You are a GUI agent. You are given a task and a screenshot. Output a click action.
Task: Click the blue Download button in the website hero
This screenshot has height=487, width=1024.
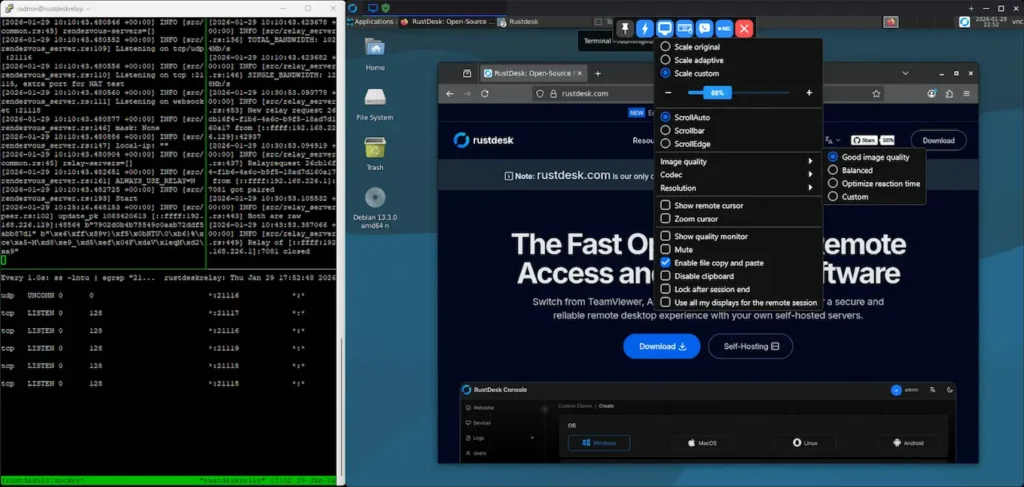662,346
